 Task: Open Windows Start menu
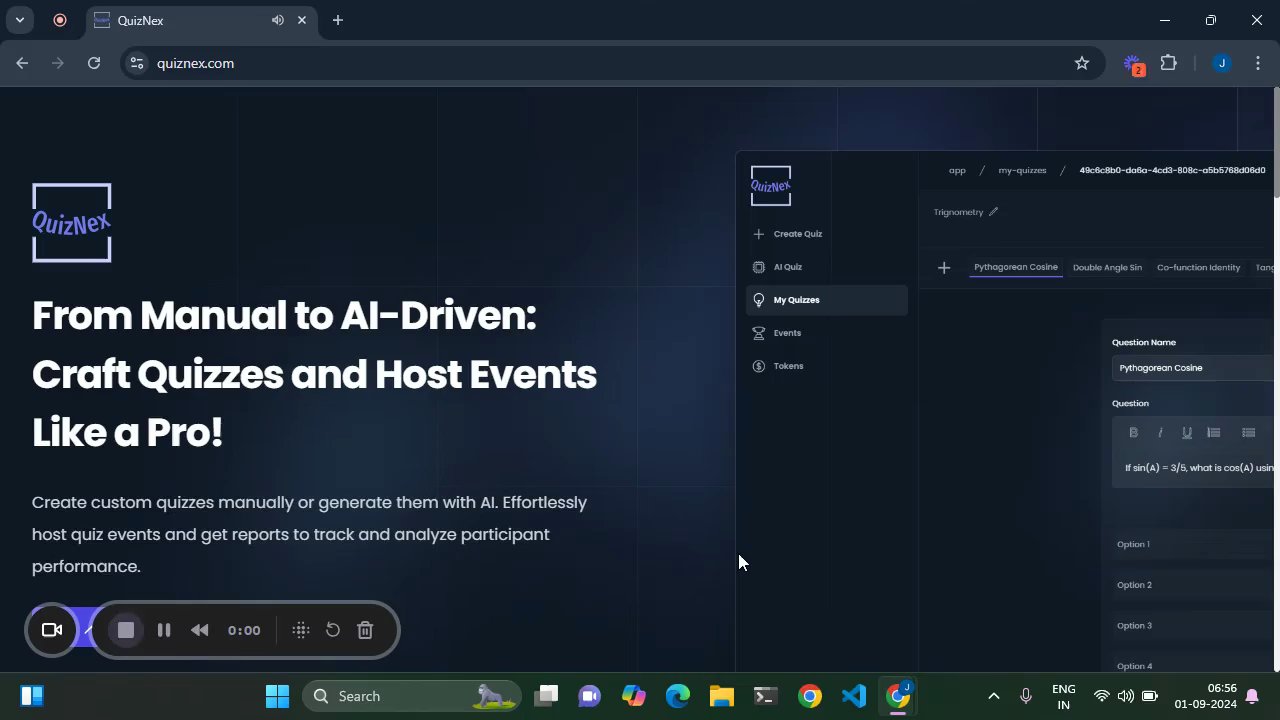point(277,696)
